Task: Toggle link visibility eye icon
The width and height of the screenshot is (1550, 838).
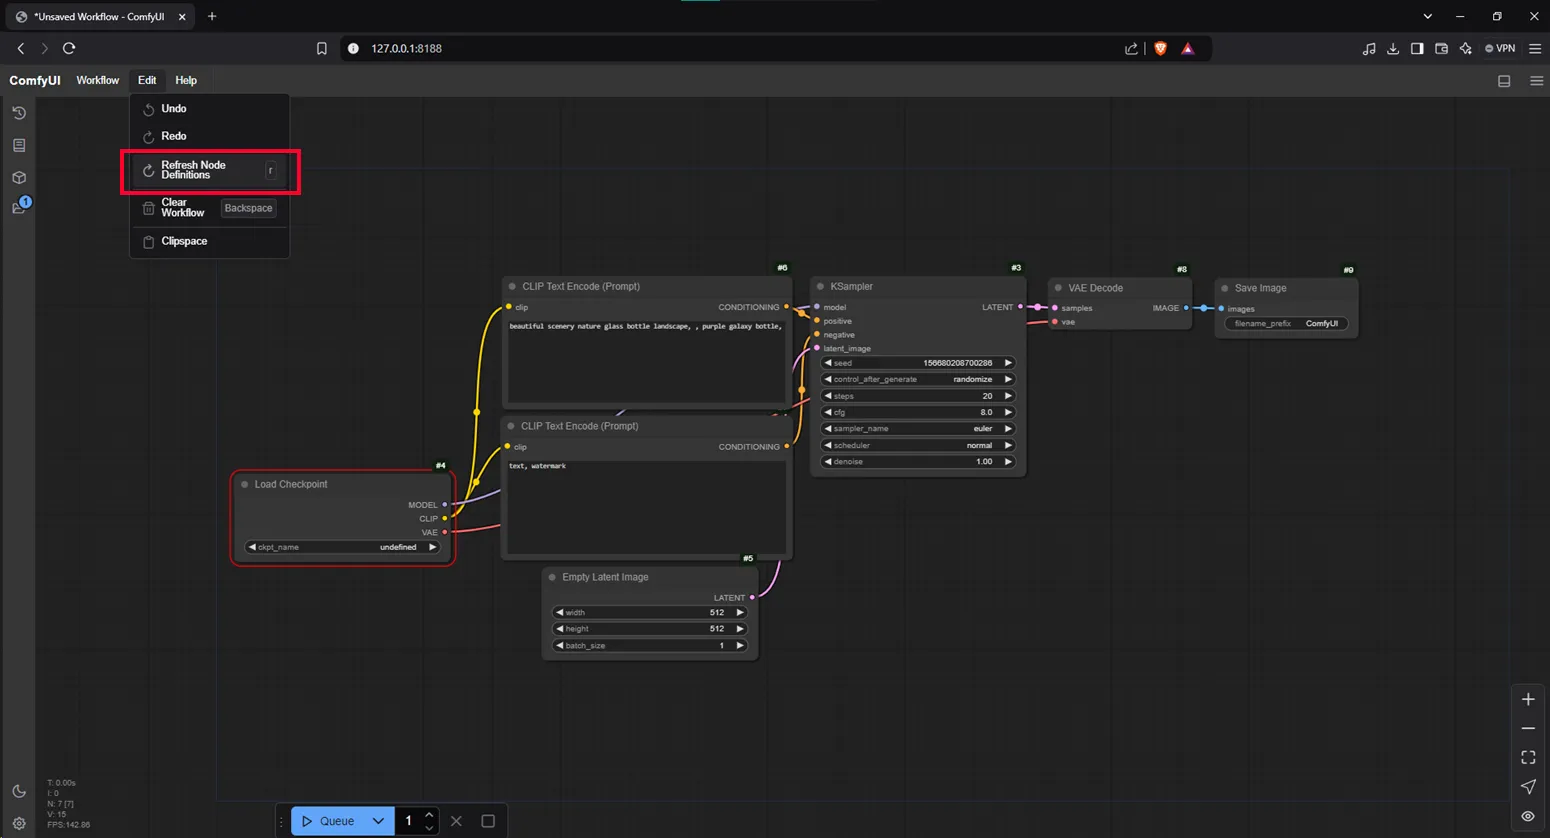Action: pyautogui.click(x=1527, y=816)
